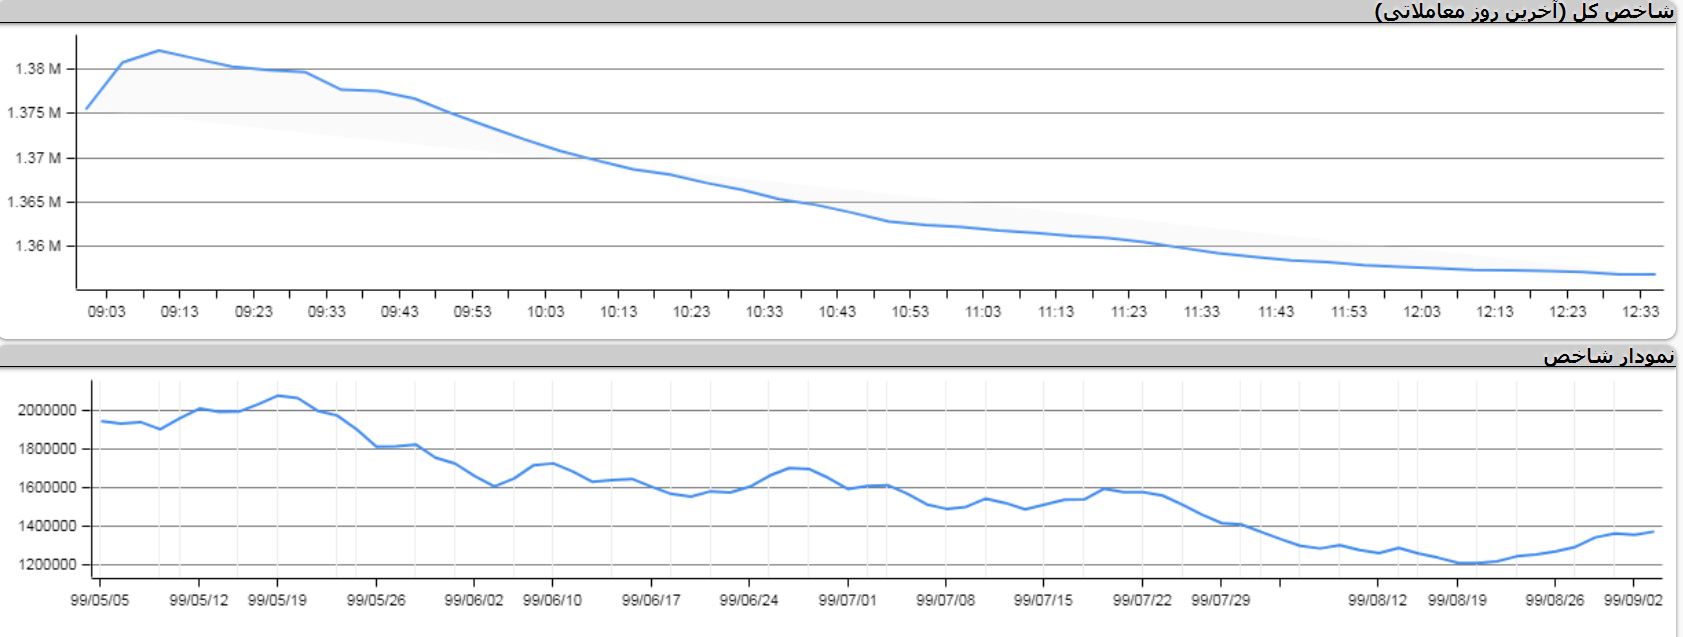Click the history line's peak near 99/05/19

point(278,395)
